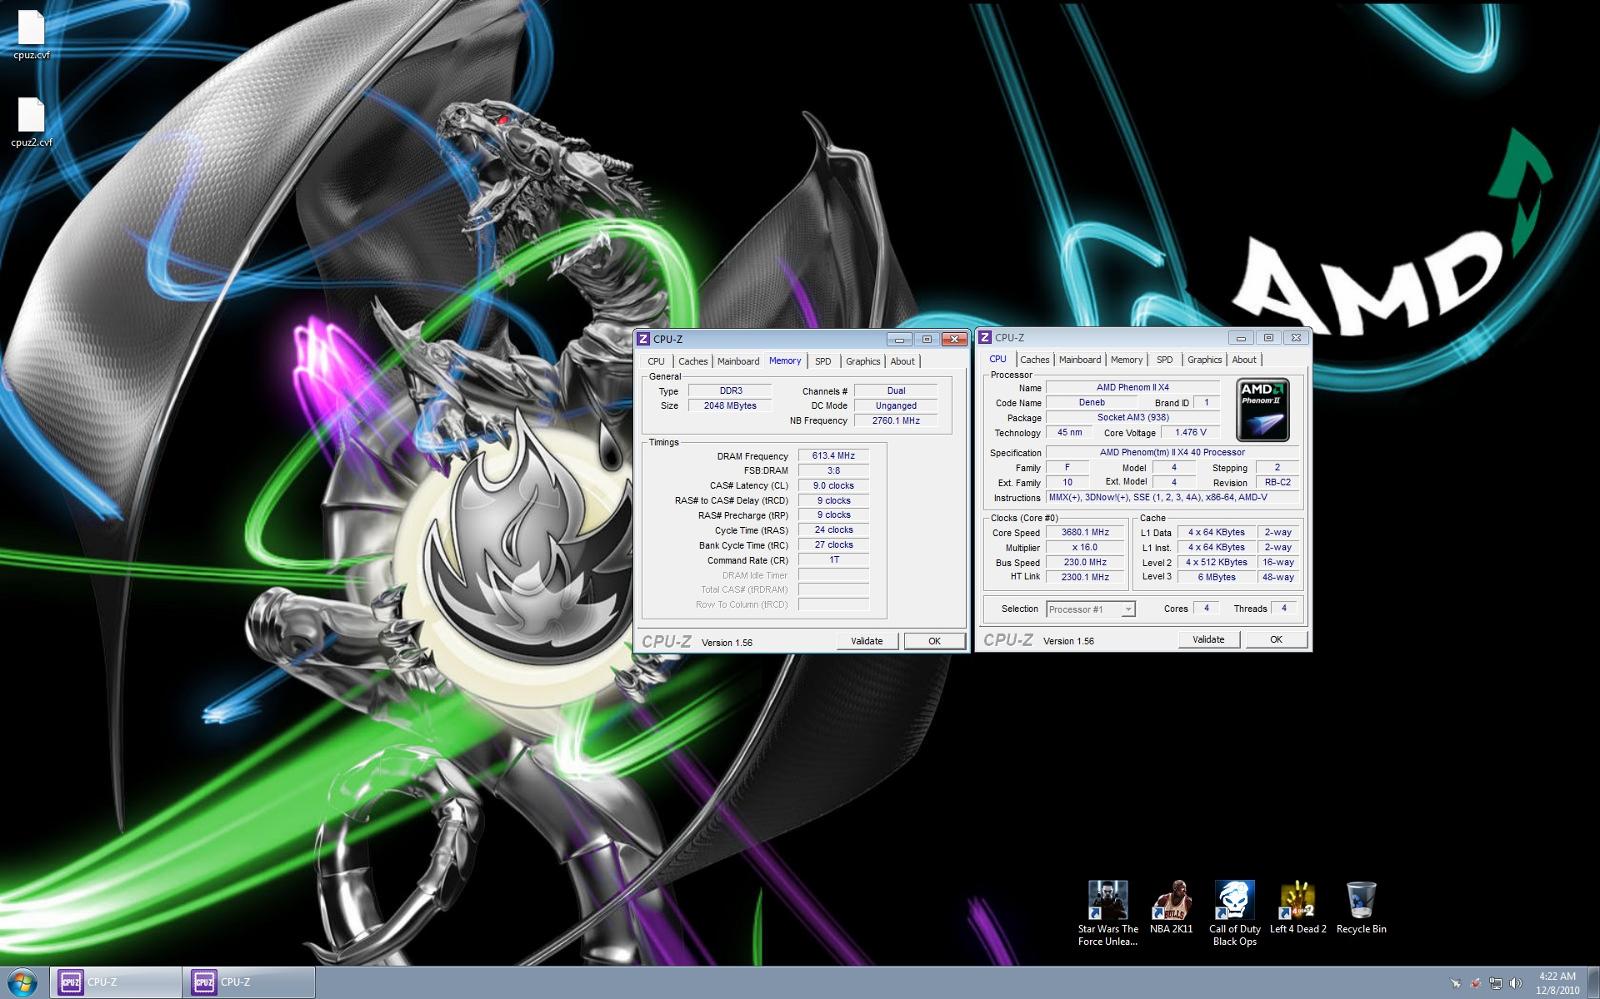Switch to CPU tab in the Memory window
Image resolution: width=1600 pixels, height=999 pixels.
point(656,362)
